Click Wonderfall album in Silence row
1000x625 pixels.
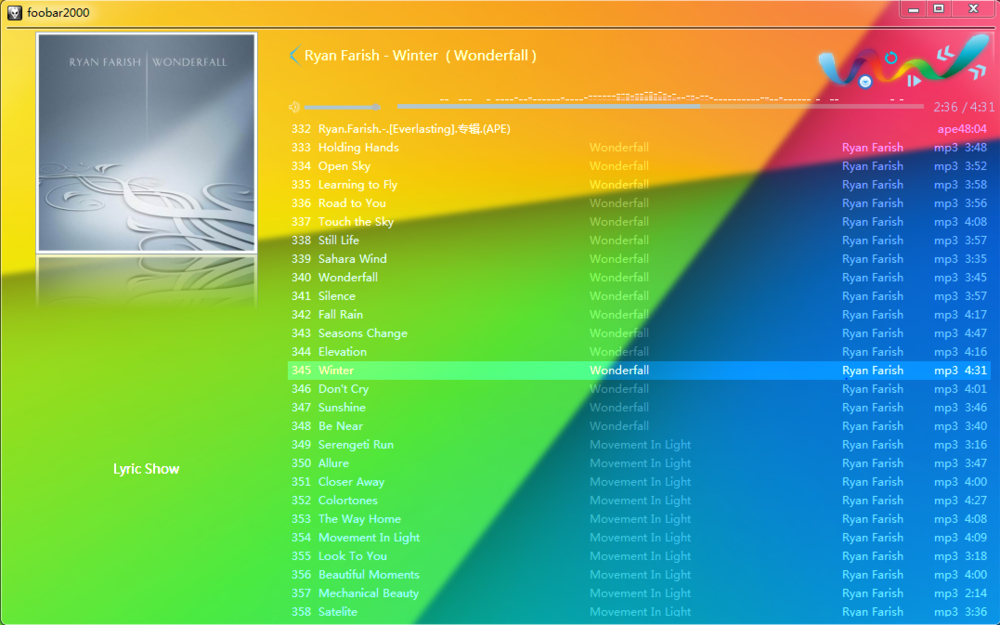[x=619, y=296]
